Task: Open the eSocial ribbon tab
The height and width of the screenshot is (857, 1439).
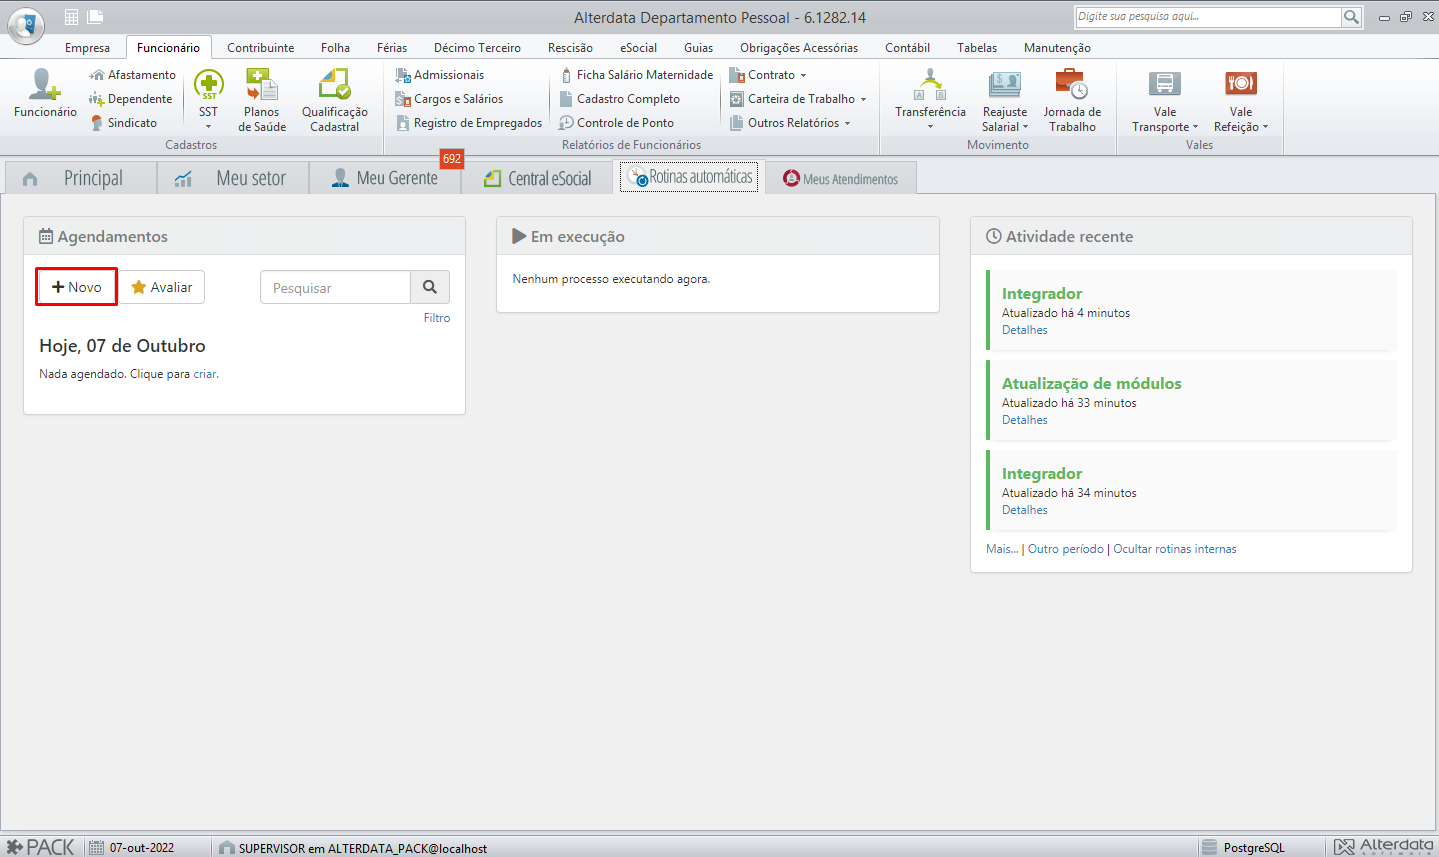Action: pyautogui.click(x=638, y=48)
